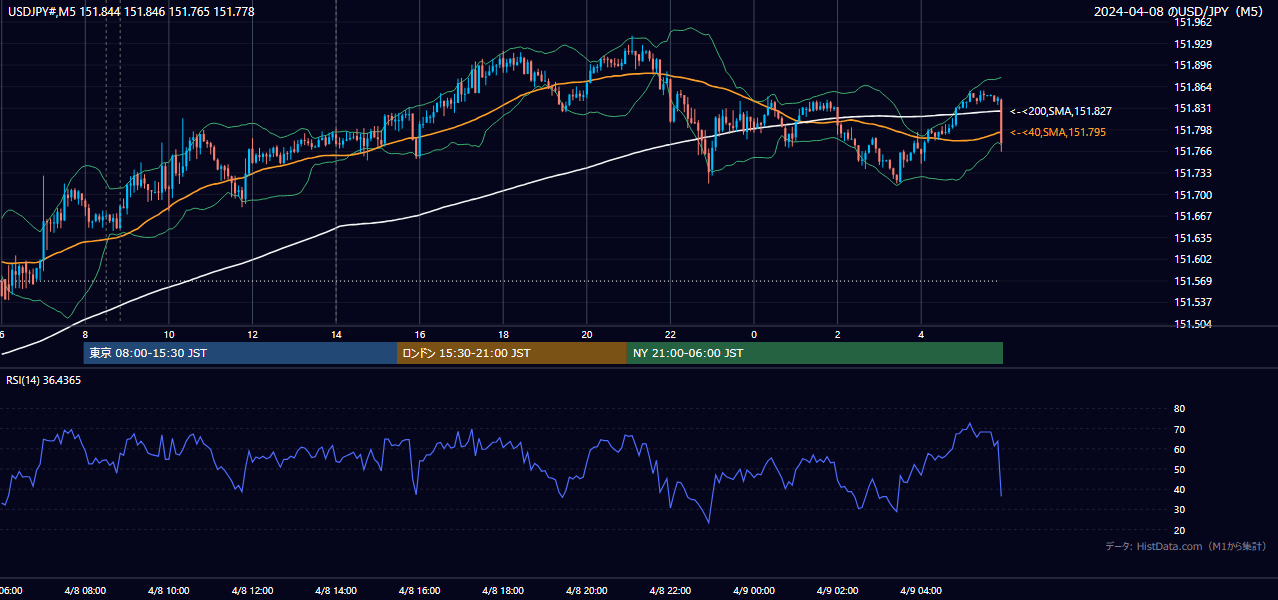Click hour label 16 below the price chart

pyautogui.click(x=420, y=334)
